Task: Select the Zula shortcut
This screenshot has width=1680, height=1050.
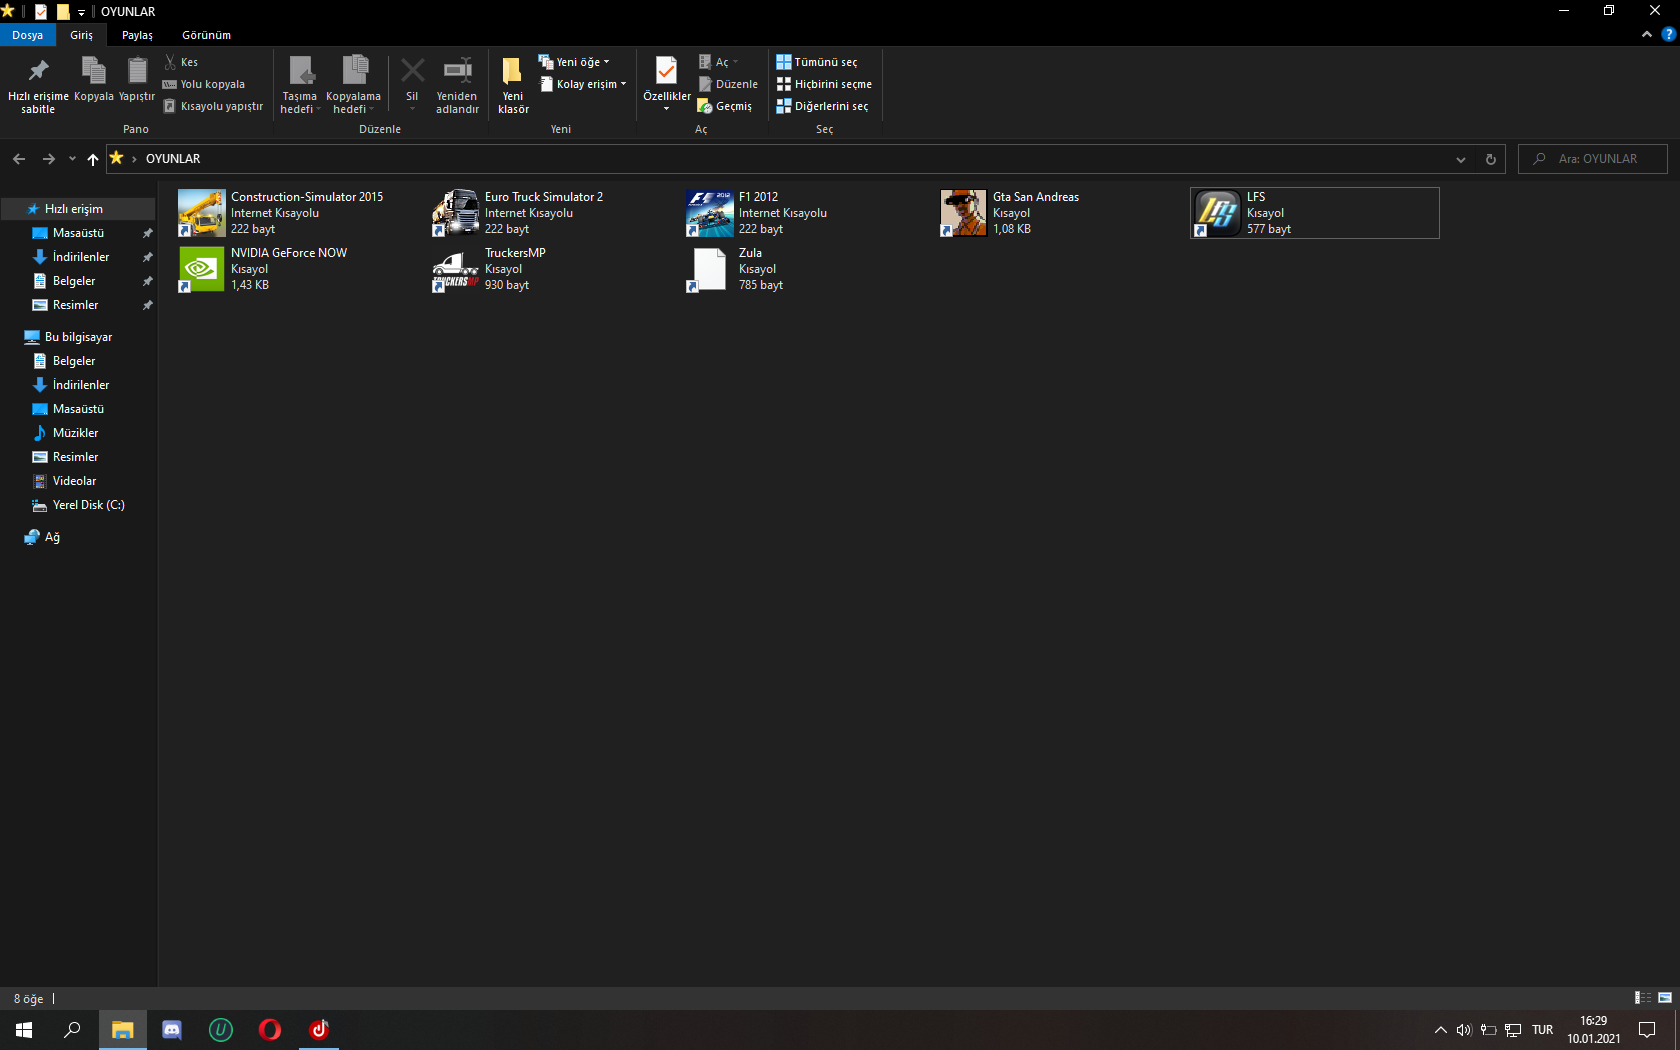Action: 807,269
